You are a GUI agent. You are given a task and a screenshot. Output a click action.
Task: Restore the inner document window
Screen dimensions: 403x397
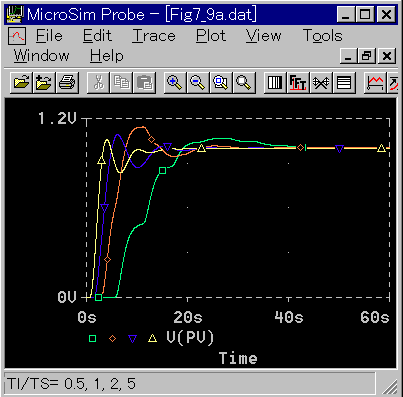click(x=367, y=56)
